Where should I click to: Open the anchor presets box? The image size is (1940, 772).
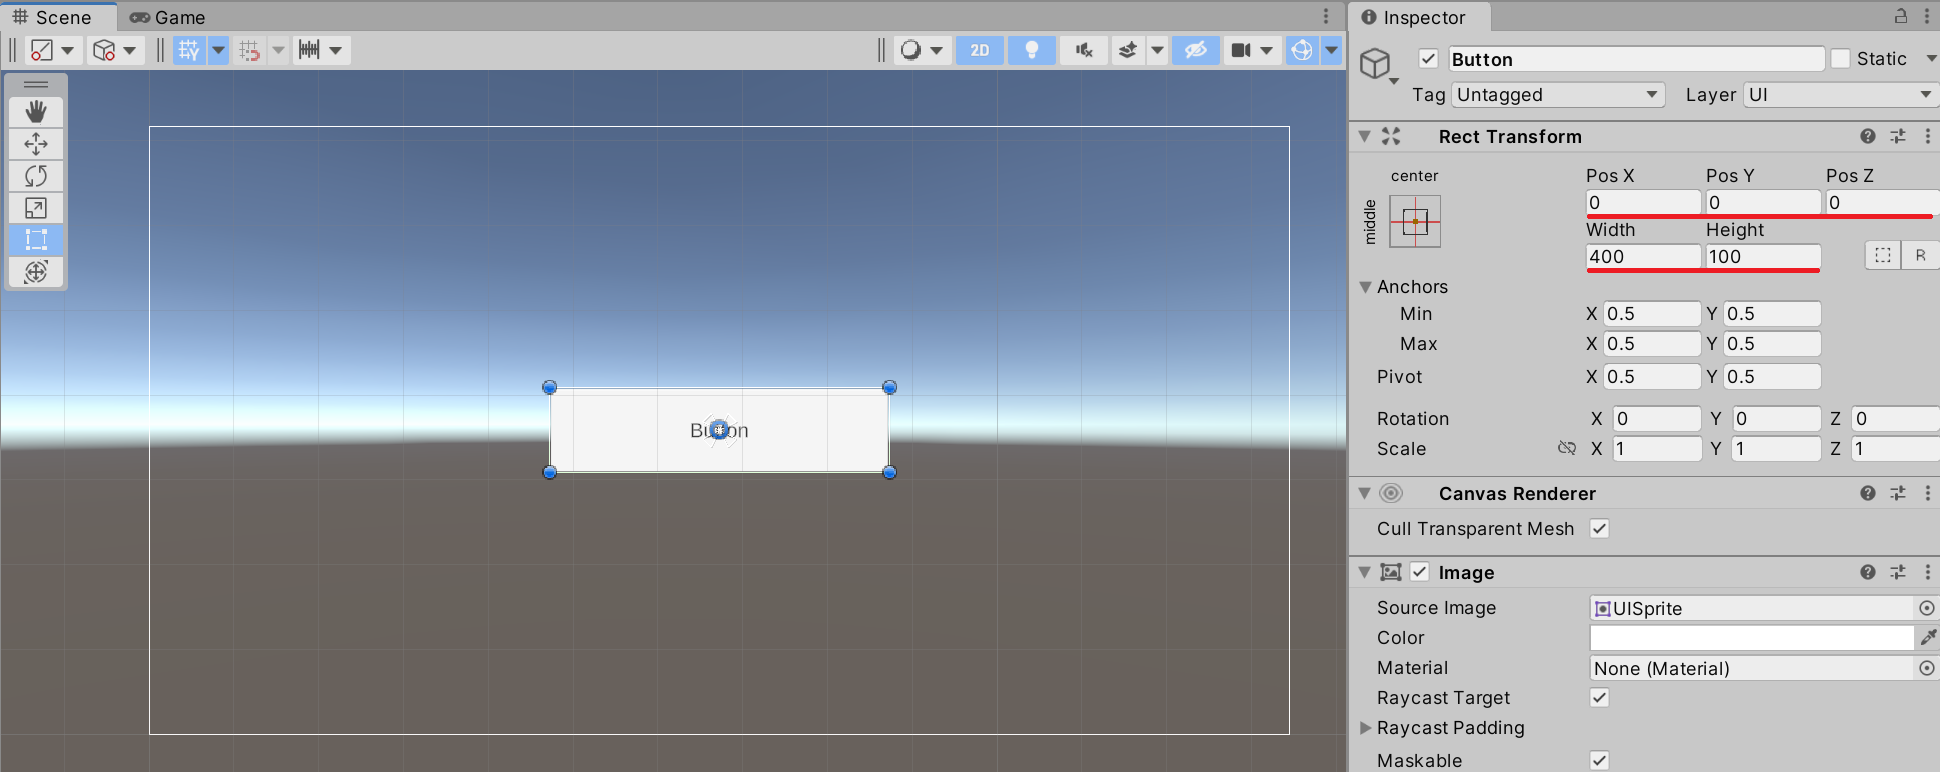click(x=1415, y=221)
